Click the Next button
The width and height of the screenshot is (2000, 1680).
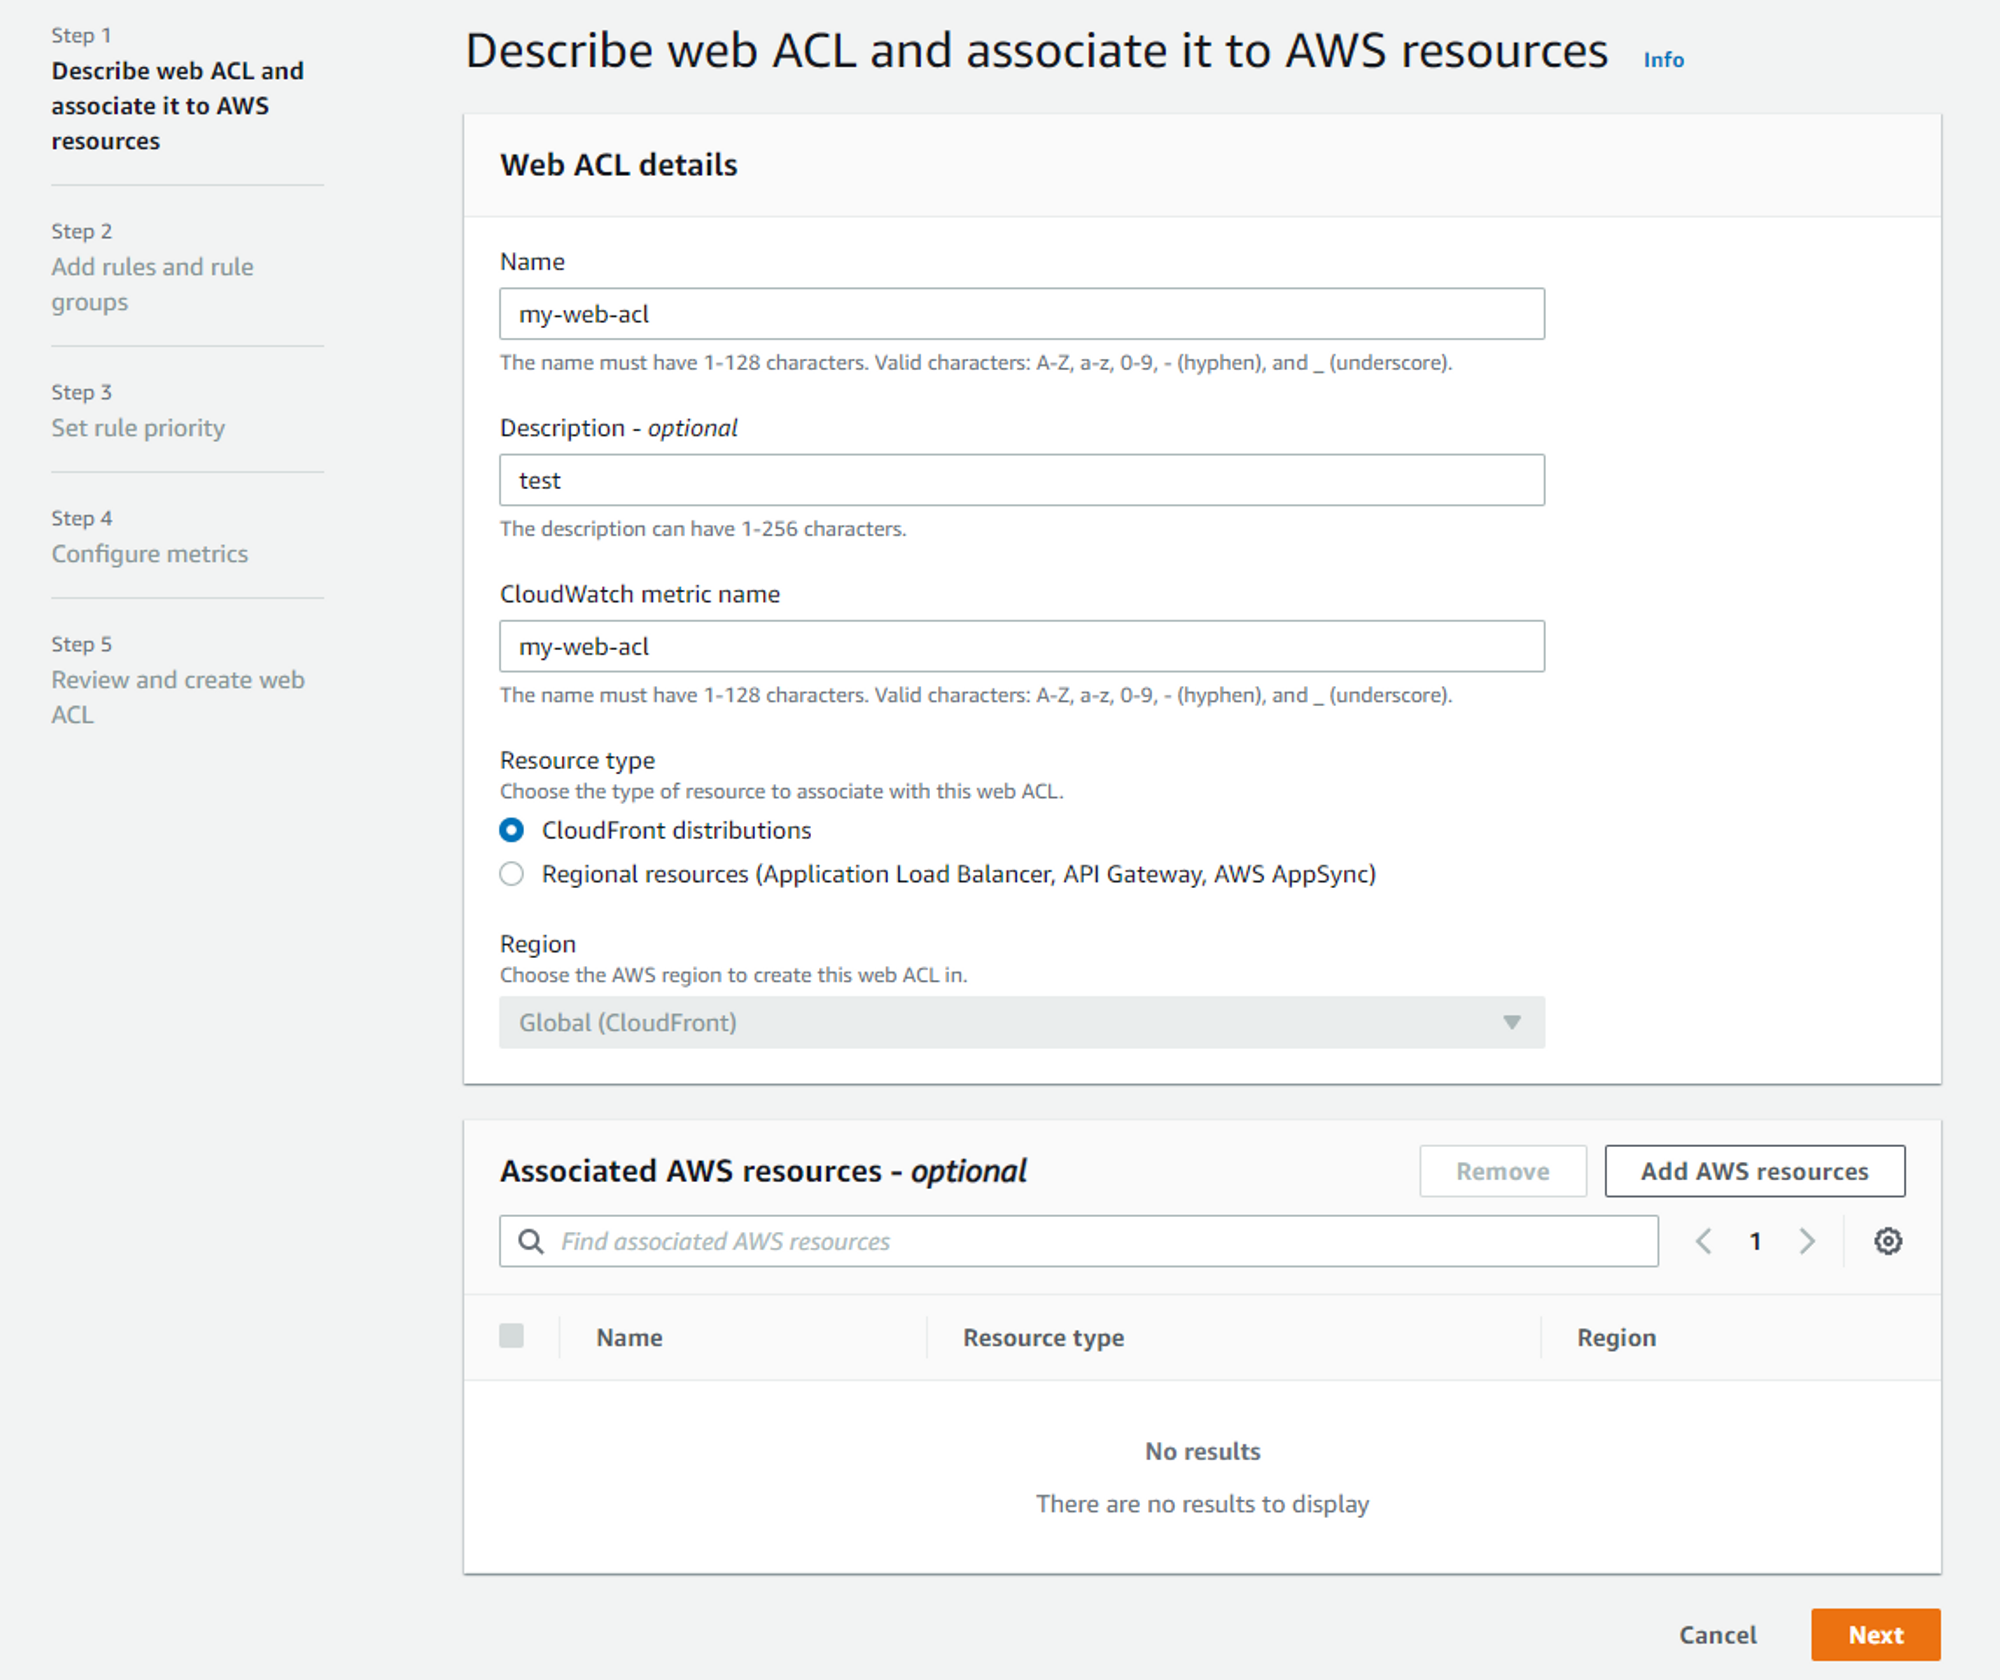[1878, 1634]
